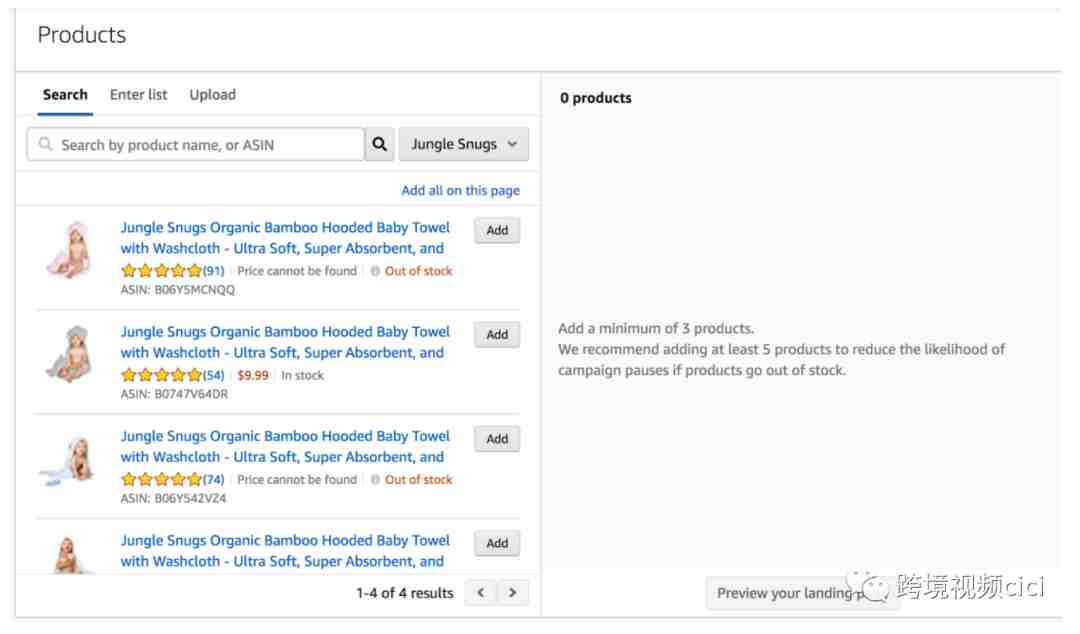This screenshot has width=1080, height=634.
Task: Go to previous results page arrow
Action: tap(481, 593)
